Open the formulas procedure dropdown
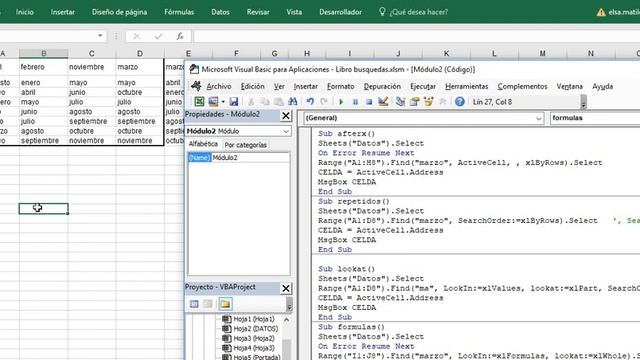This screenshot has height=360, width=640. (x=595, y=118)
